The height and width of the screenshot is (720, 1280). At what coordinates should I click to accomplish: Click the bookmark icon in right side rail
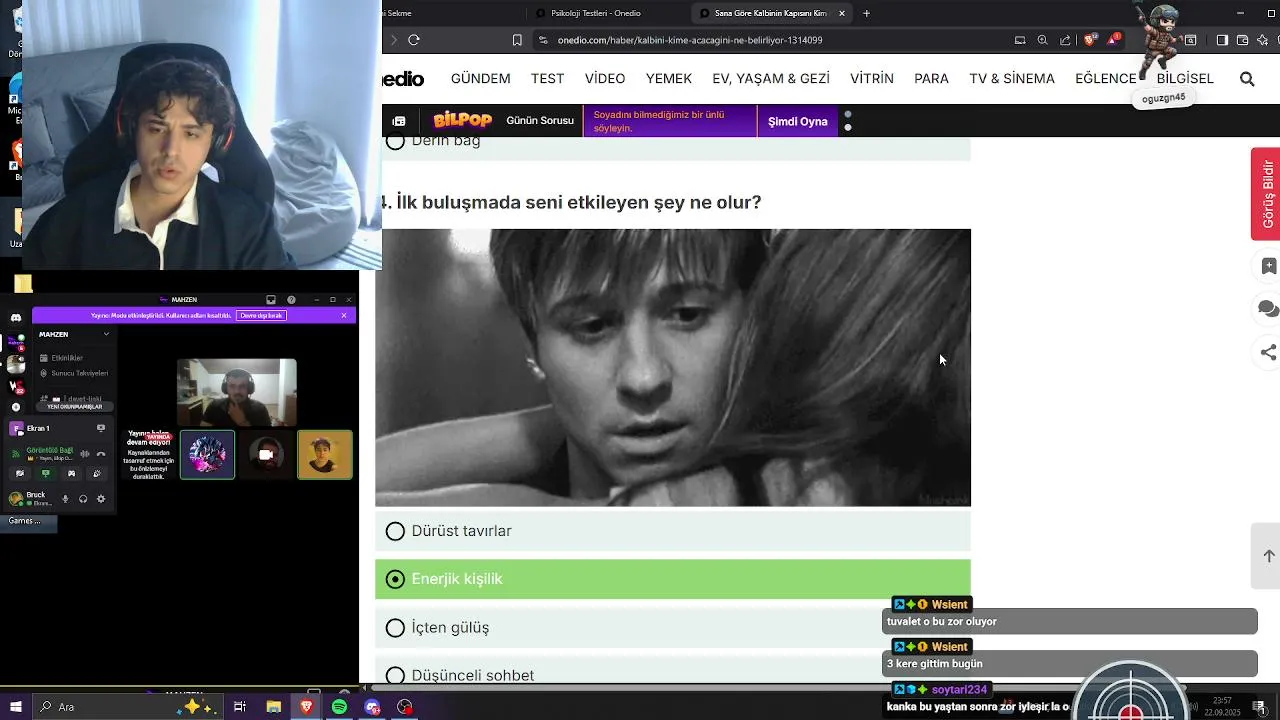point(1268,266)
